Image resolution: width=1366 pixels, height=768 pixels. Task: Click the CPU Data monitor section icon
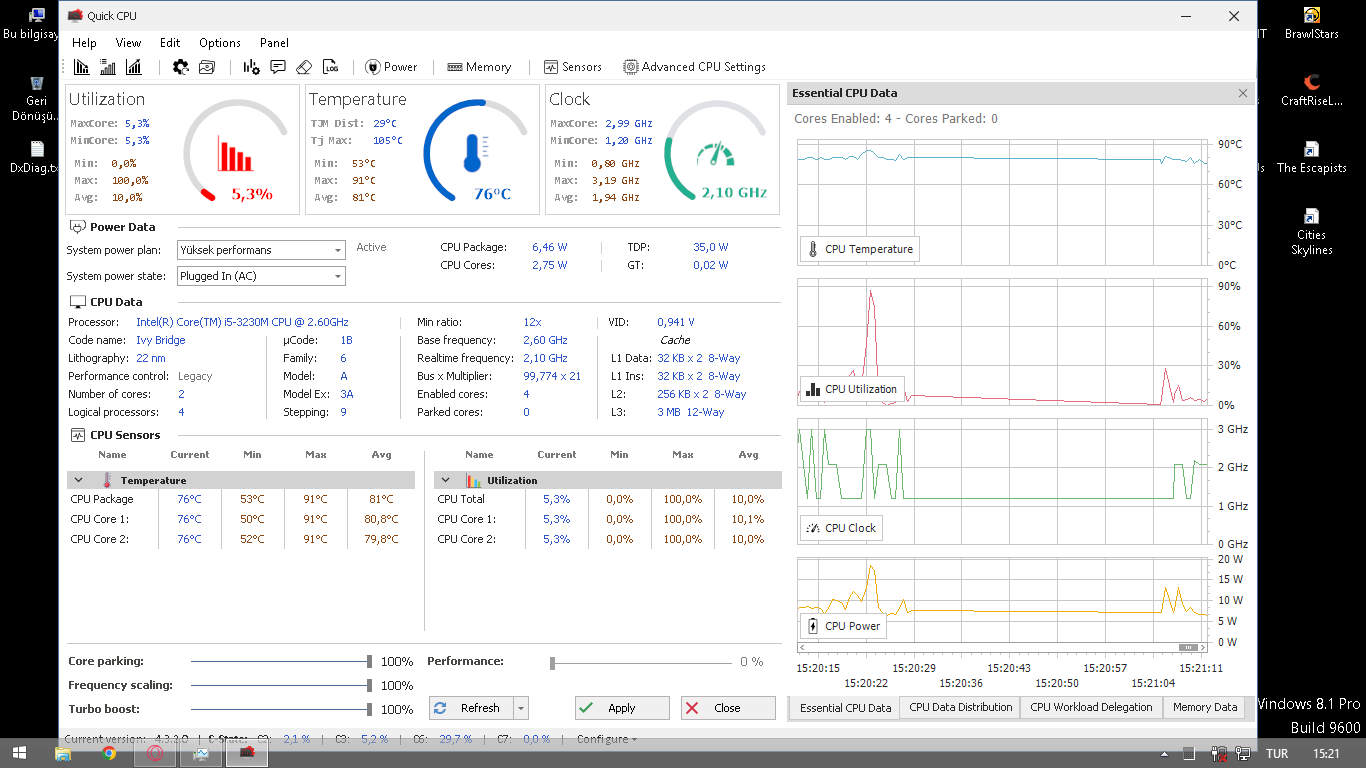pyautogui.click(x=77, y=302)
